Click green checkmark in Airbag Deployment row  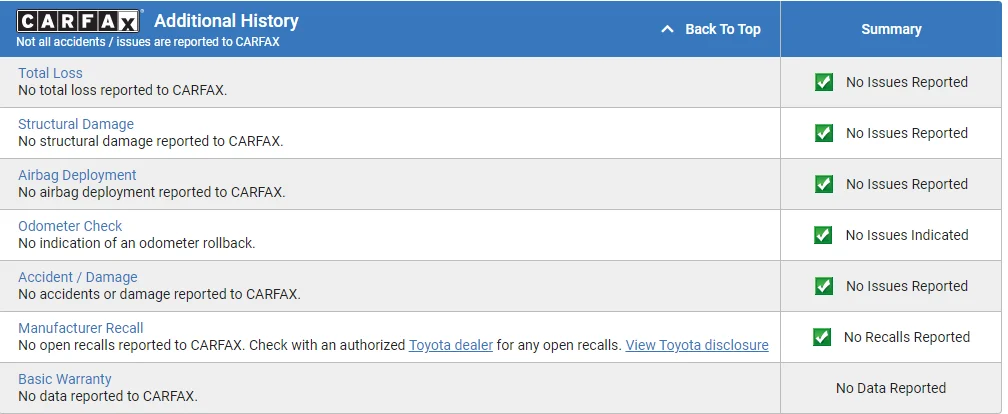(x=824, y=184)
